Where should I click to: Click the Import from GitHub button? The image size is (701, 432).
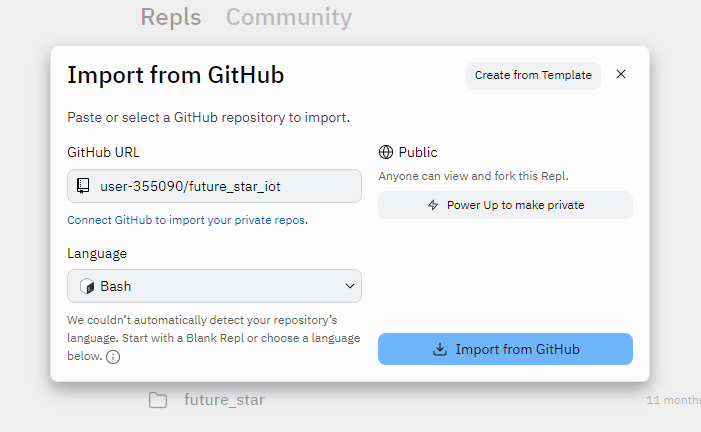pos(505,349)
